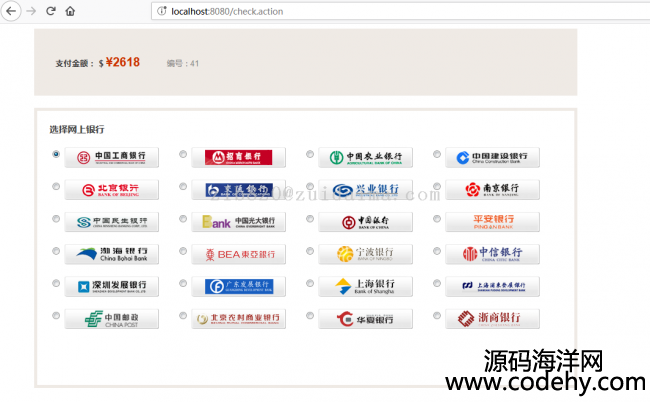The width and height of the screenshot is (650, 402).
Task: Select the 中国光大银行 radio button
Action: [183, 219]
